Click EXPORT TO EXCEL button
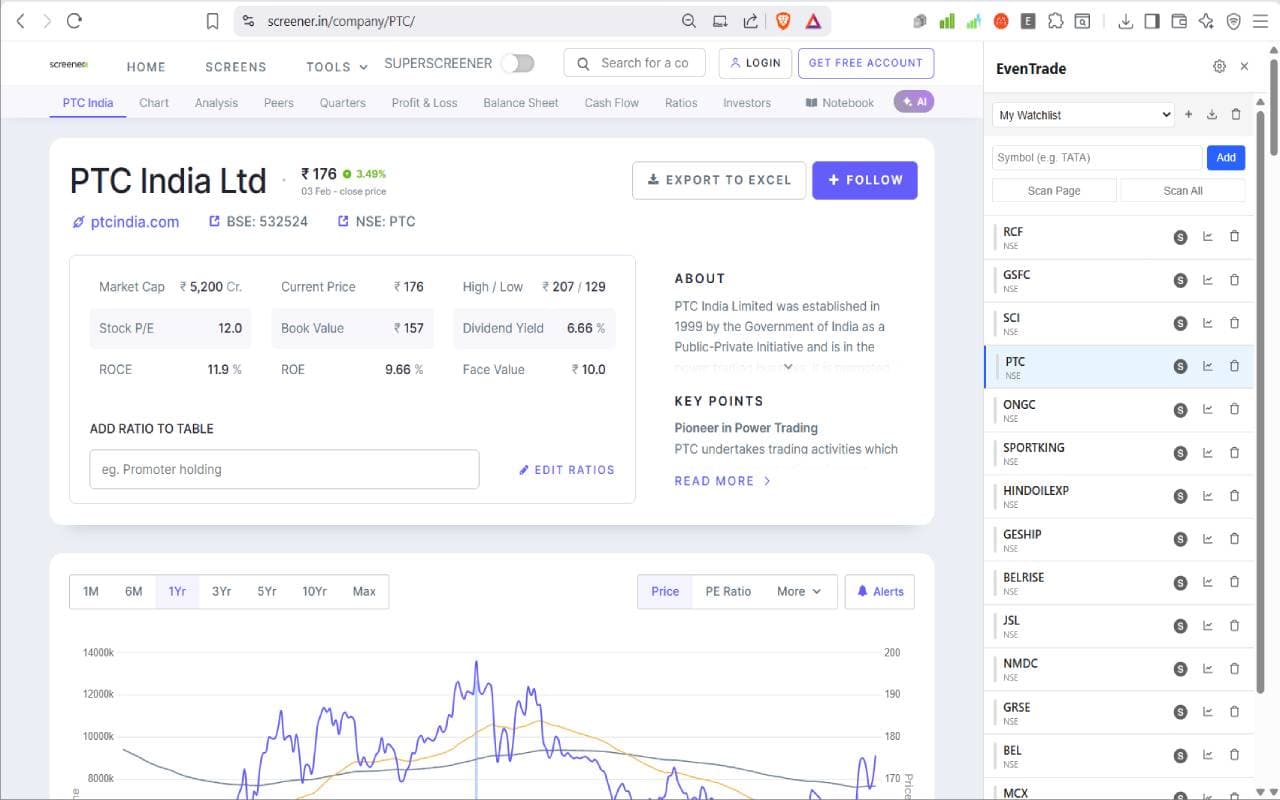This screenshot has height=800, width=1280. pyautogui.click(x=719, y=180)
